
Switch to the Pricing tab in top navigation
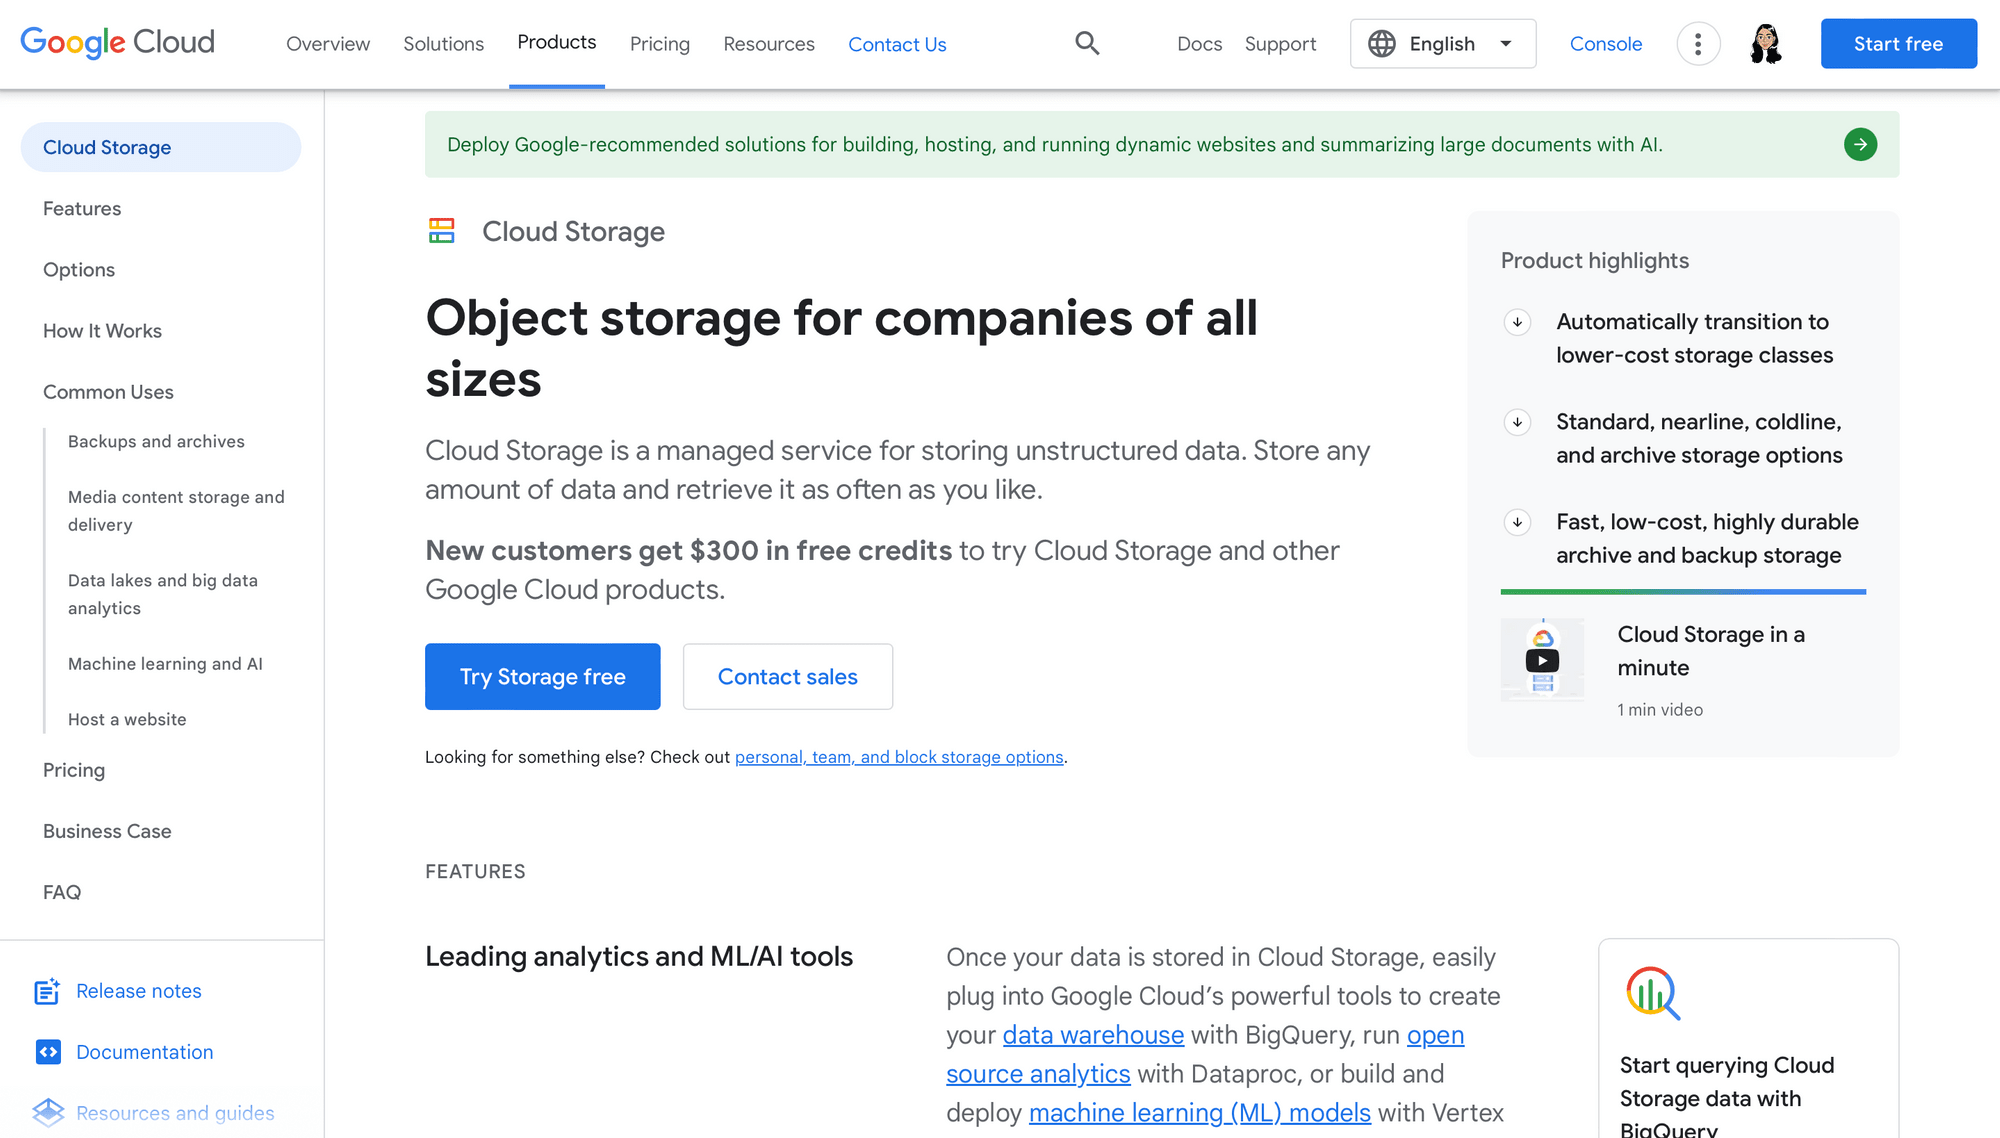(x=659, y=44)
